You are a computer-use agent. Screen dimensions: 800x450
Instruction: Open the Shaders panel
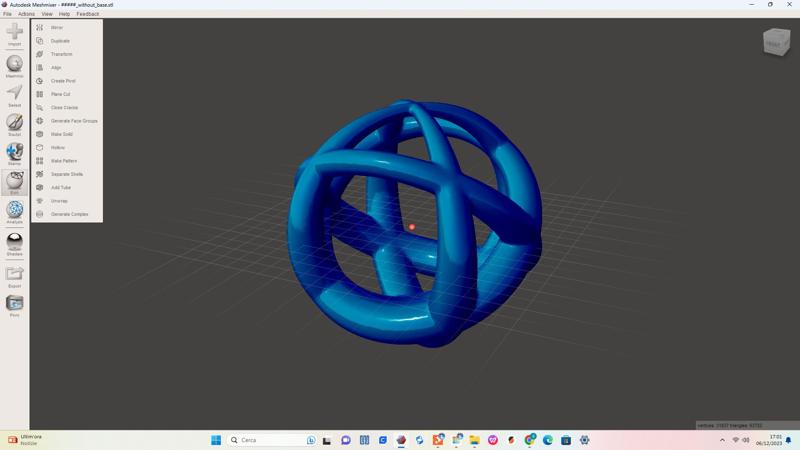pyautogui.click(x=14, y=244)
